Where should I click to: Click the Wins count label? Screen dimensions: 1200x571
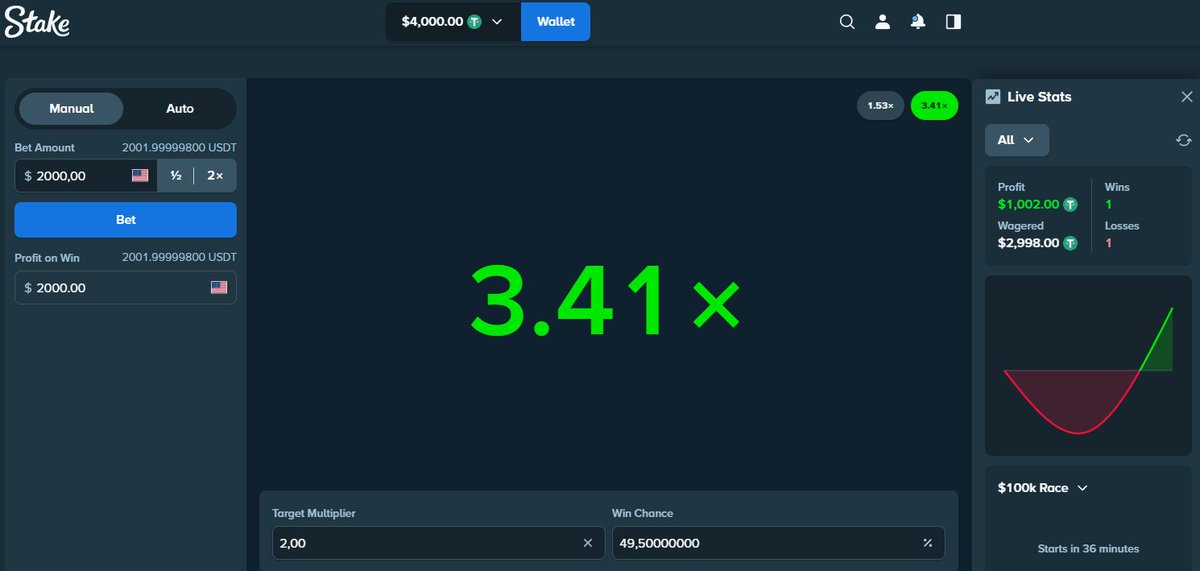(x=1116, y=187)
